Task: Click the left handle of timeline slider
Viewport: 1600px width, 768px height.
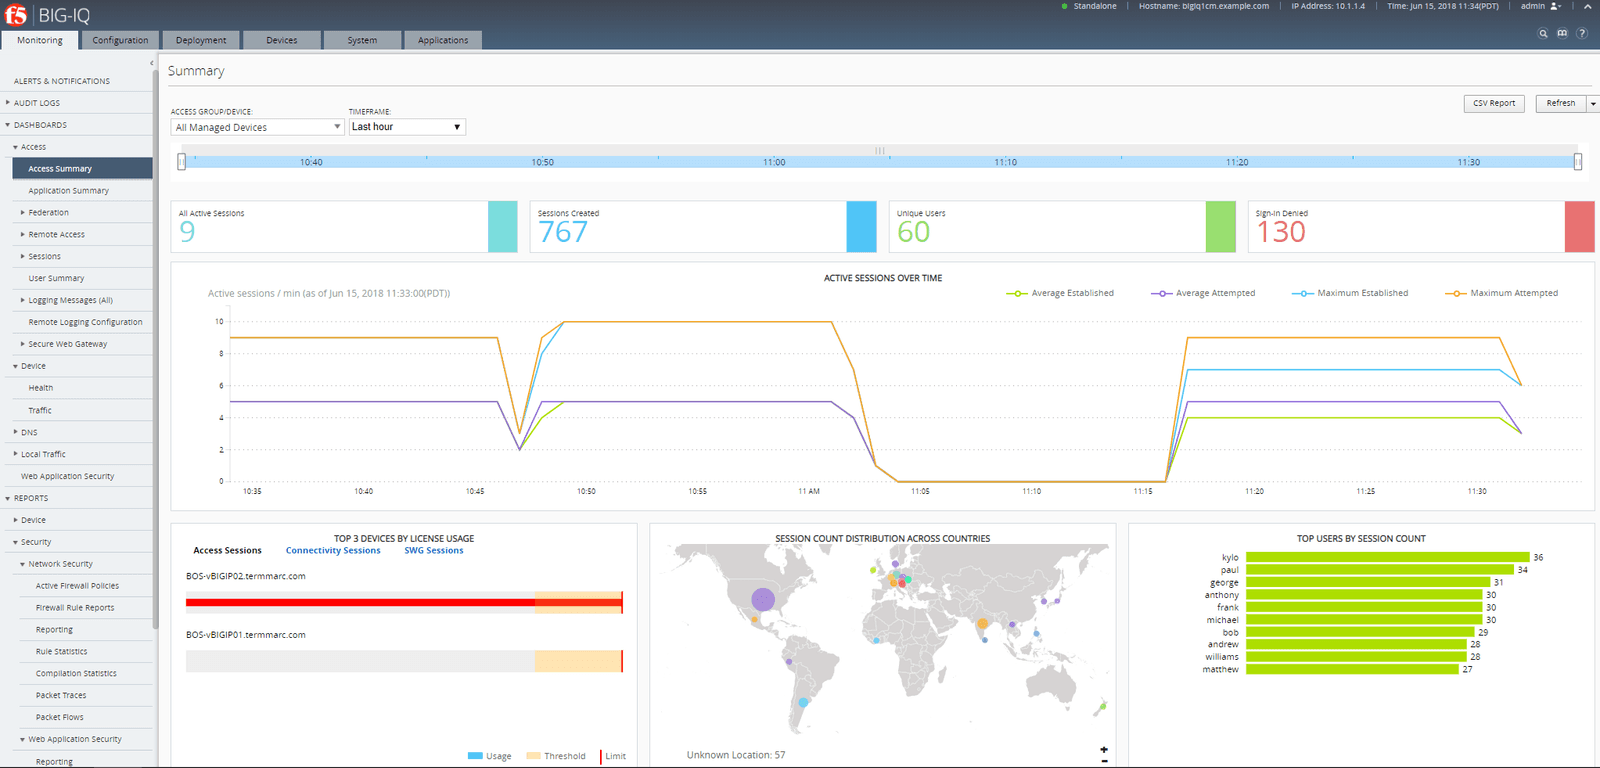Action: (x=181, y=162)
